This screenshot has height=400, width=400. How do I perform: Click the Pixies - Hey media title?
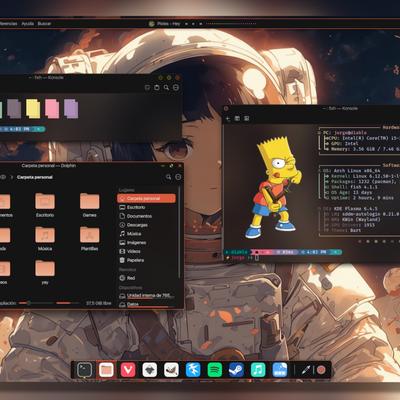[x=168, y=24]
